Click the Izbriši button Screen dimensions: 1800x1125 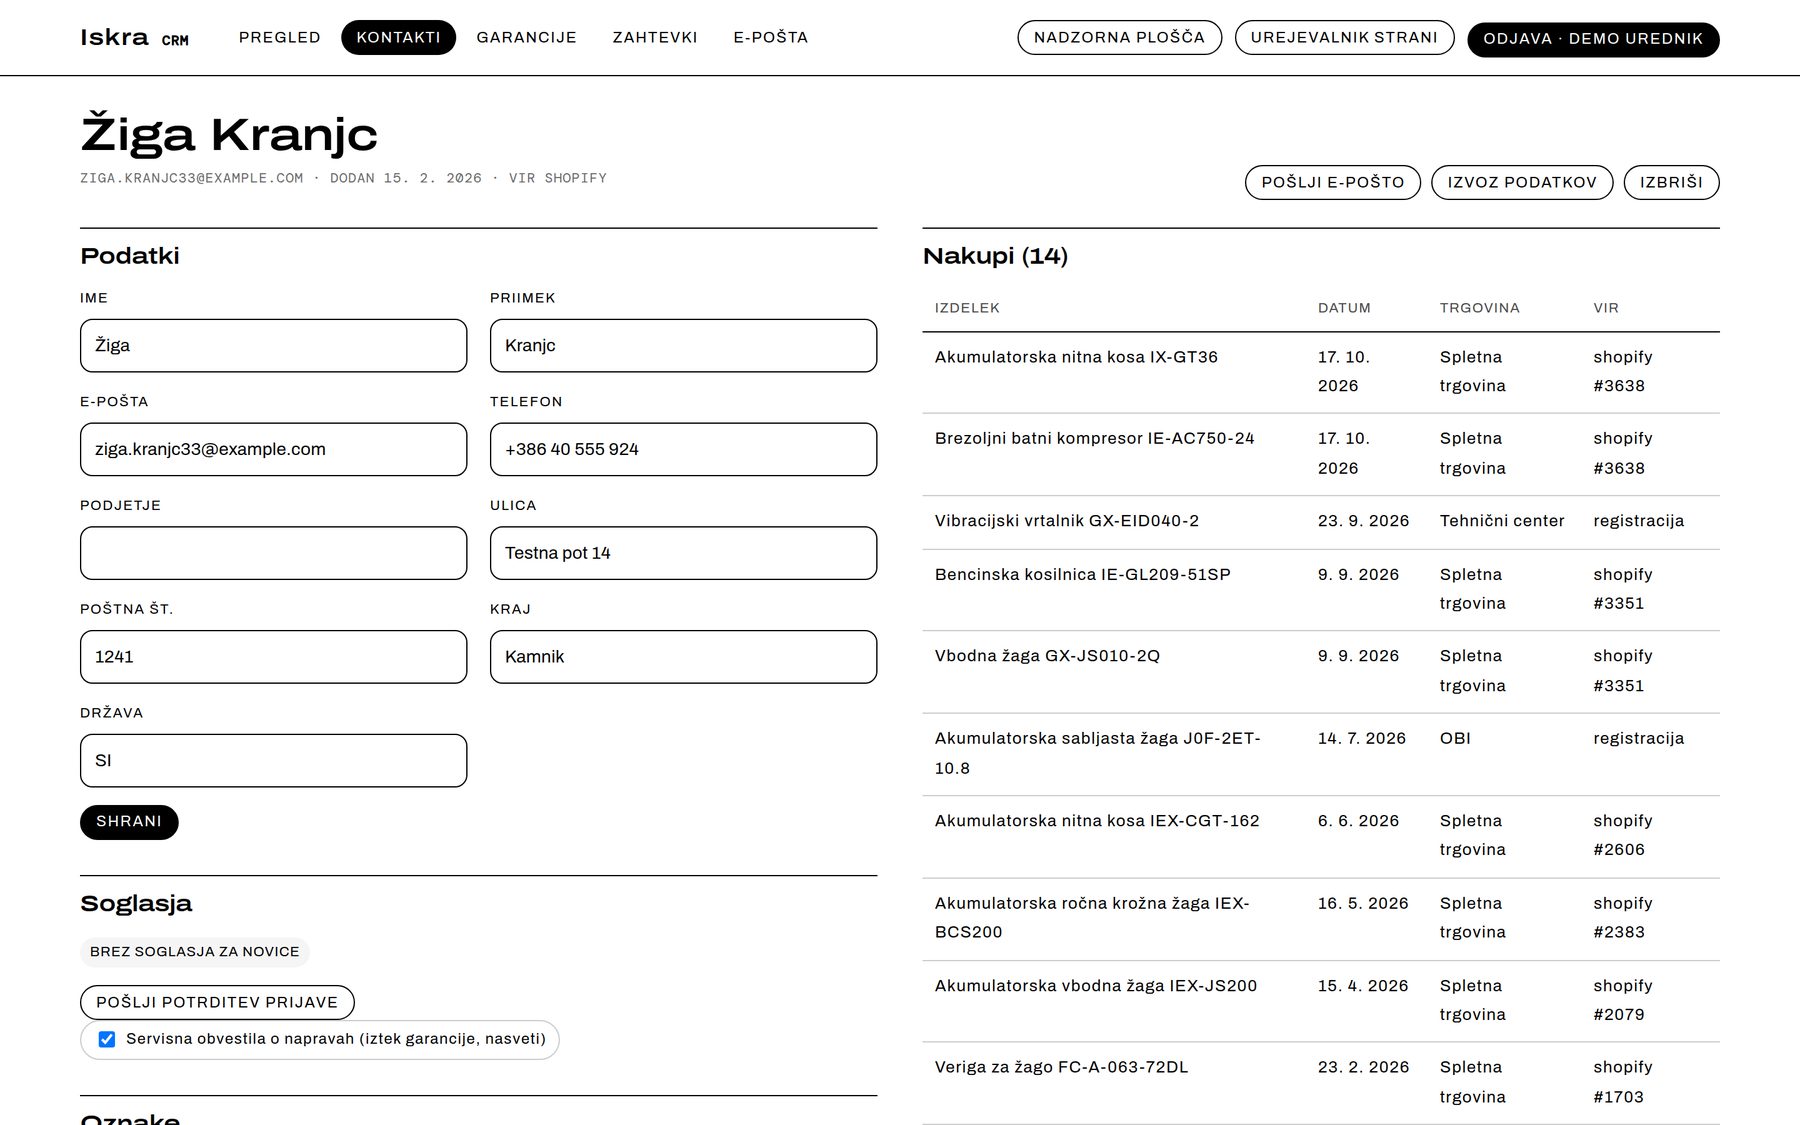click(x=1671, y=182)
